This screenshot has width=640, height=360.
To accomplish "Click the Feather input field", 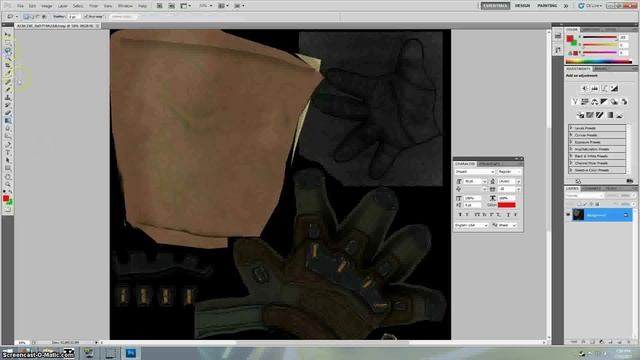I will 74,17.
